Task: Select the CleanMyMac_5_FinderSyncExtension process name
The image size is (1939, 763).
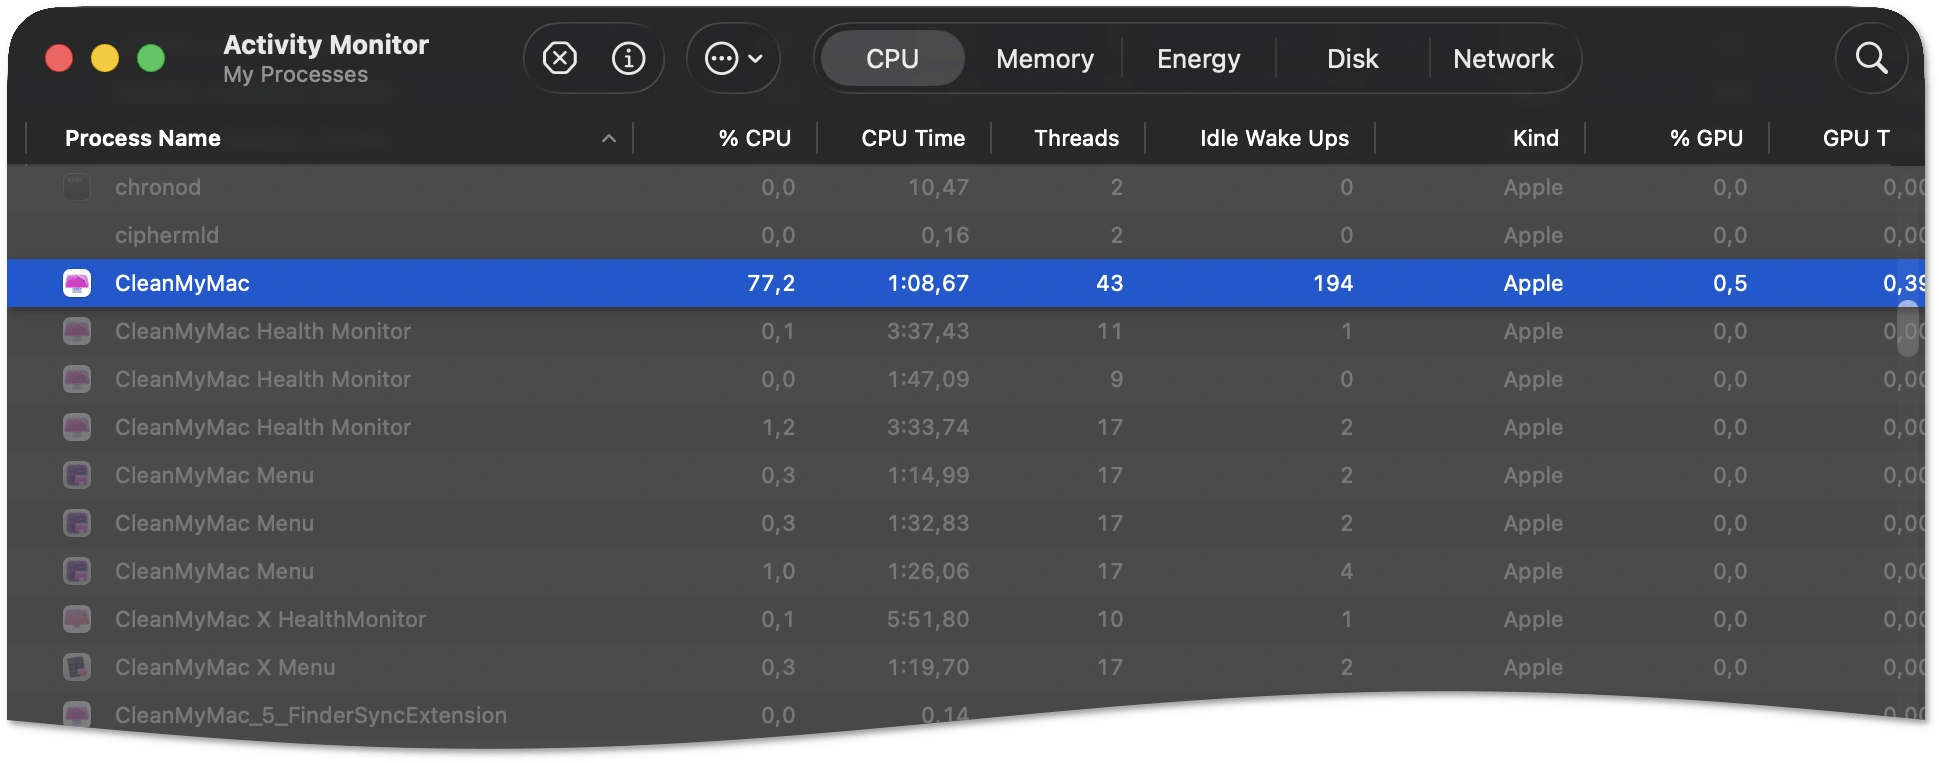Action: point(311,715)
